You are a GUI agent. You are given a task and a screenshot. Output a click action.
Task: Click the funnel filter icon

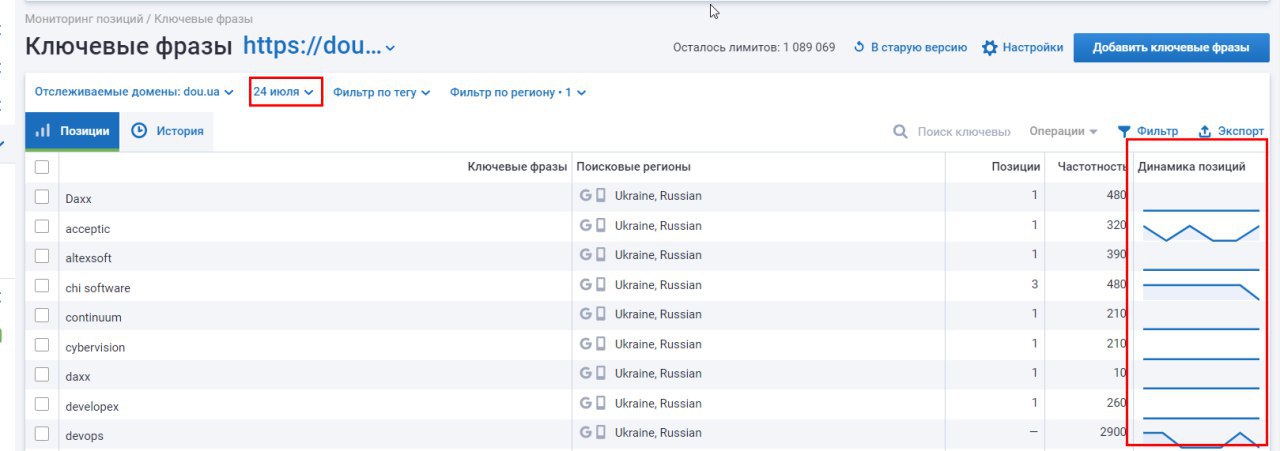coord(1124,132)
